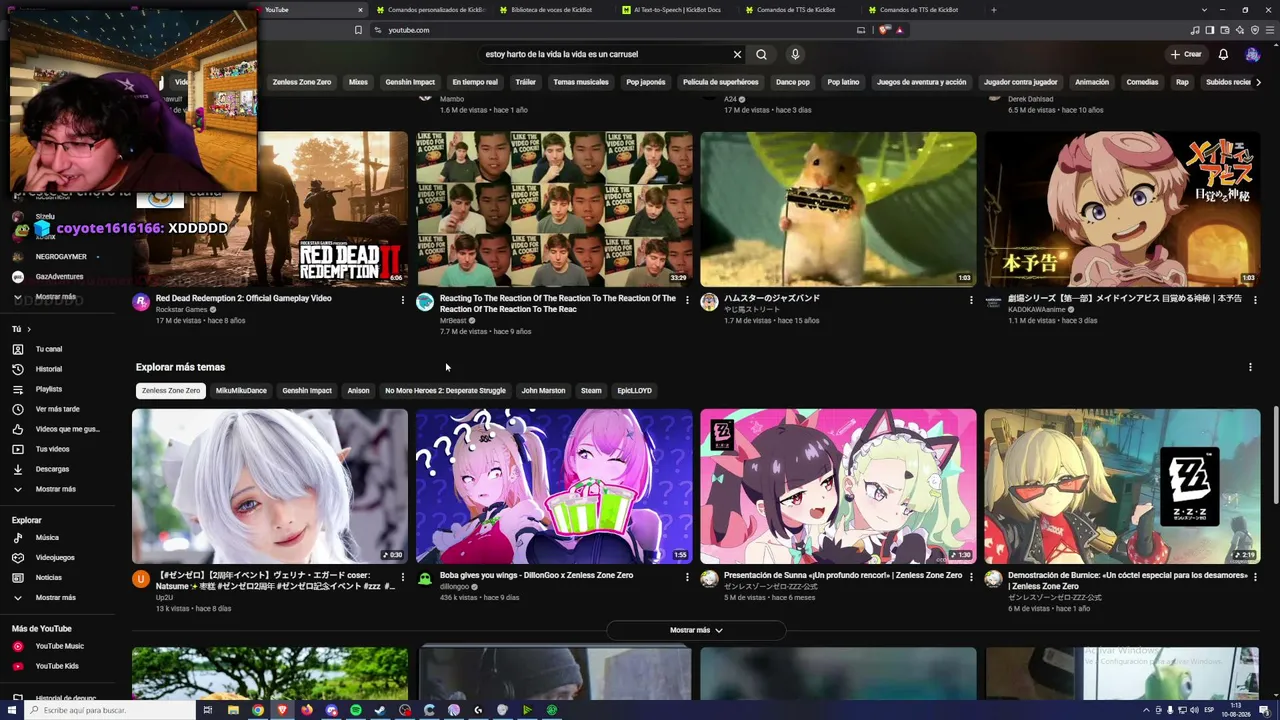The width and height of the screenshot is (1280, 720).
Task: Browse Videojuegos under Explorar
Action: click(x=55, y=558)
